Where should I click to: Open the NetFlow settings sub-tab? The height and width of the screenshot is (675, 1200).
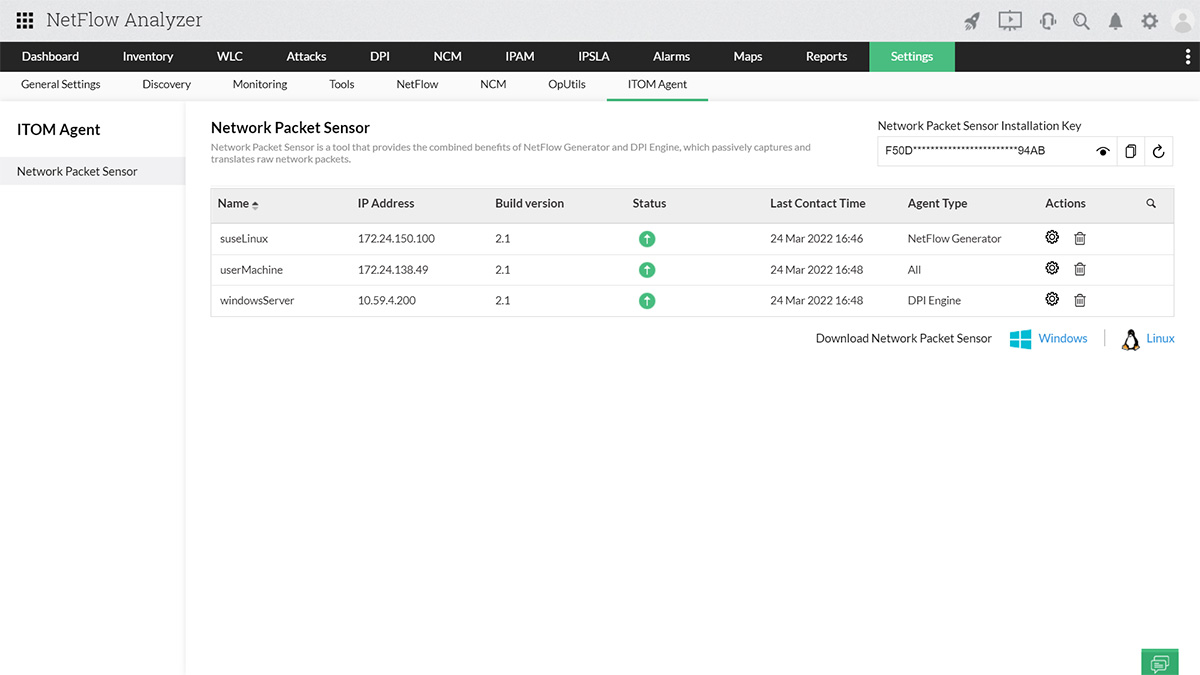417,85
